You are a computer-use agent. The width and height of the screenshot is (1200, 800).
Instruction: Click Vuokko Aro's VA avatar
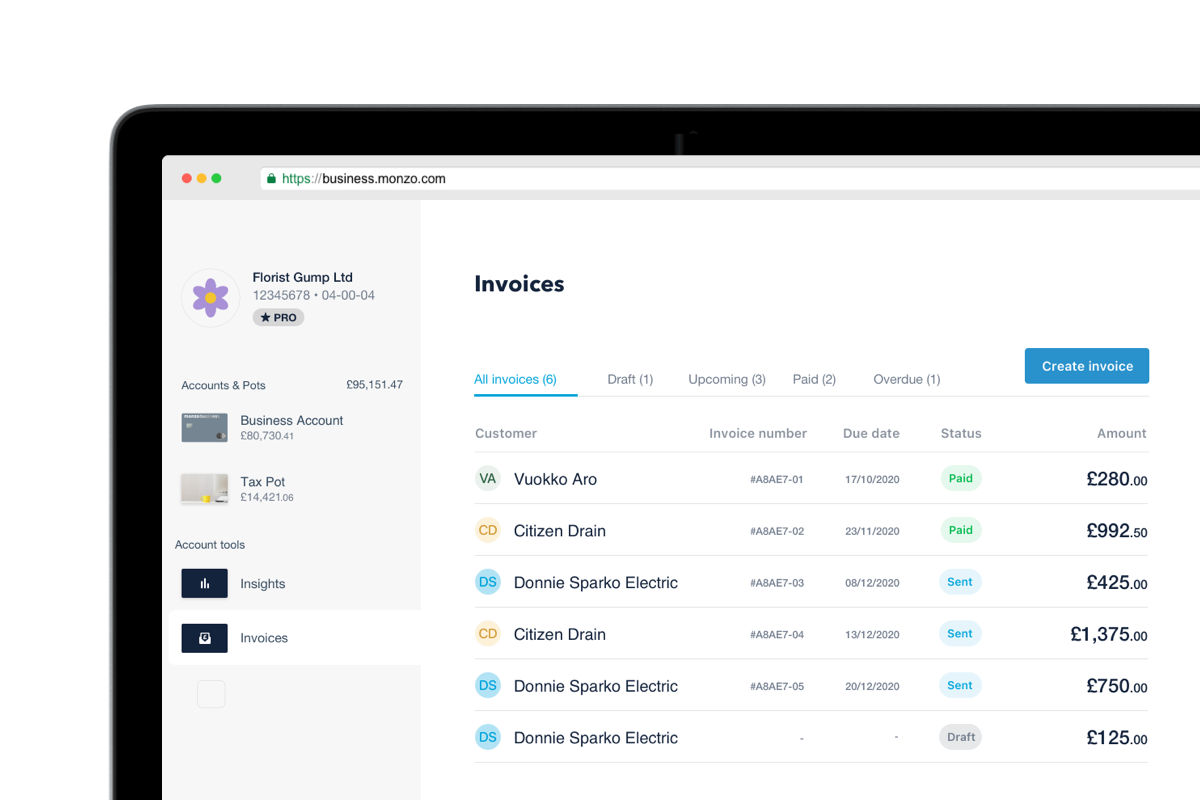pos(488,478)
